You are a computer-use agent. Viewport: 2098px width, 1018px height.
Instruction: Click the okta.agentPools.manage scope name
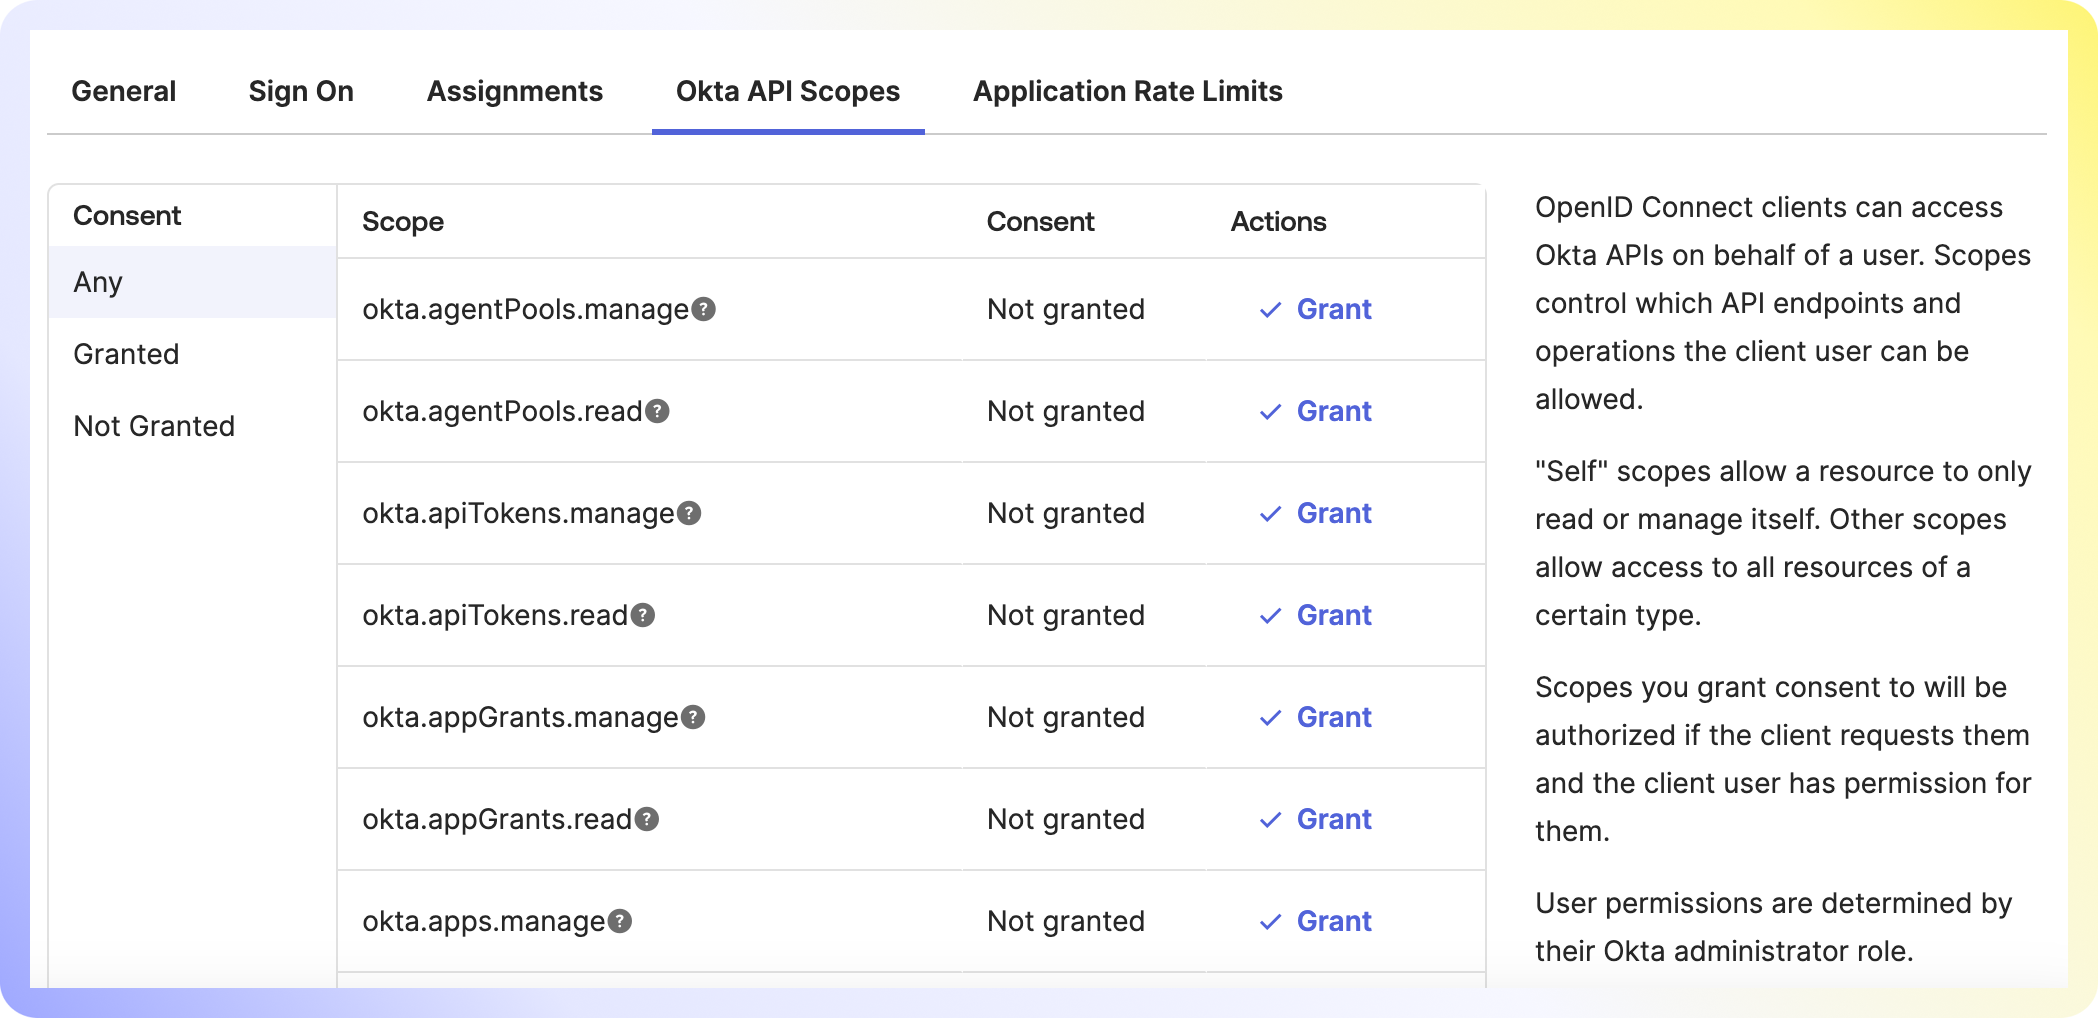click(525, 310)
